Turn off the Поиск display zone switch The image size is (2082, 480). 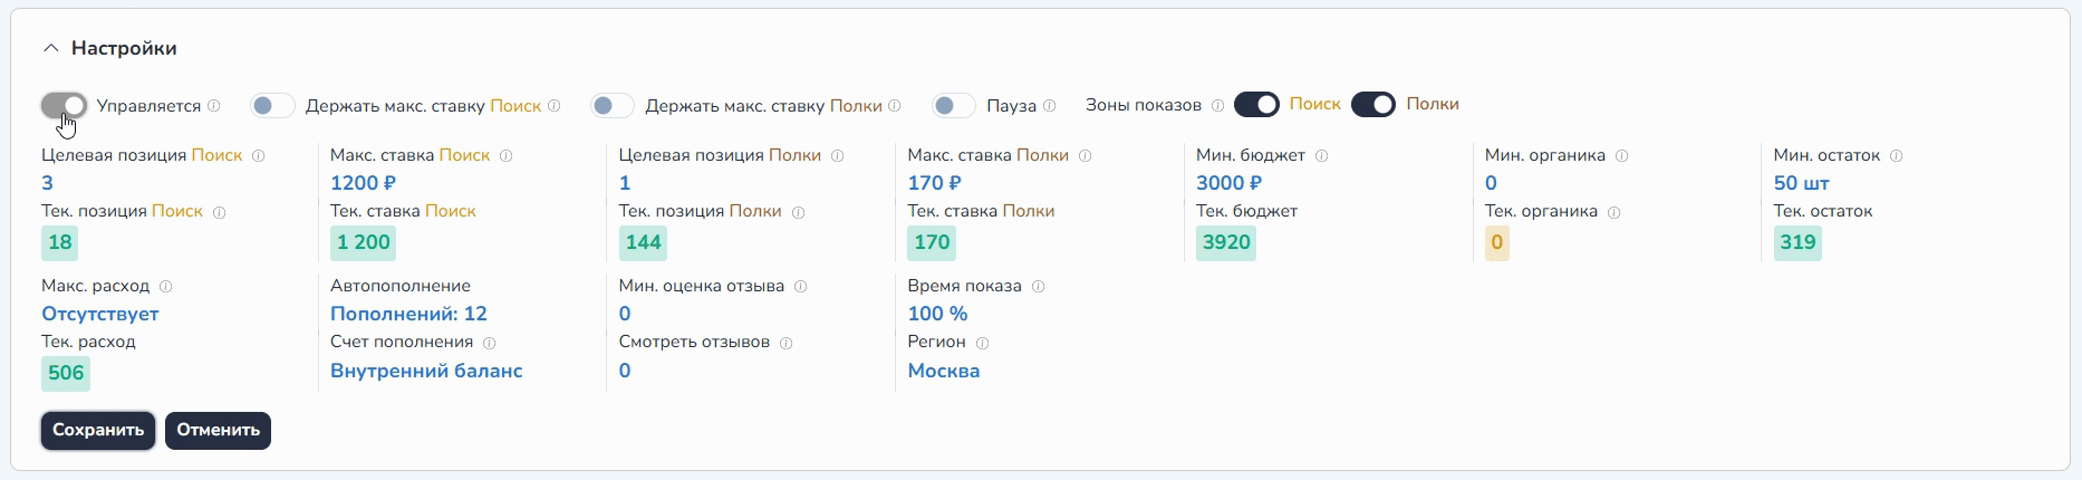tap(1256, 105)
